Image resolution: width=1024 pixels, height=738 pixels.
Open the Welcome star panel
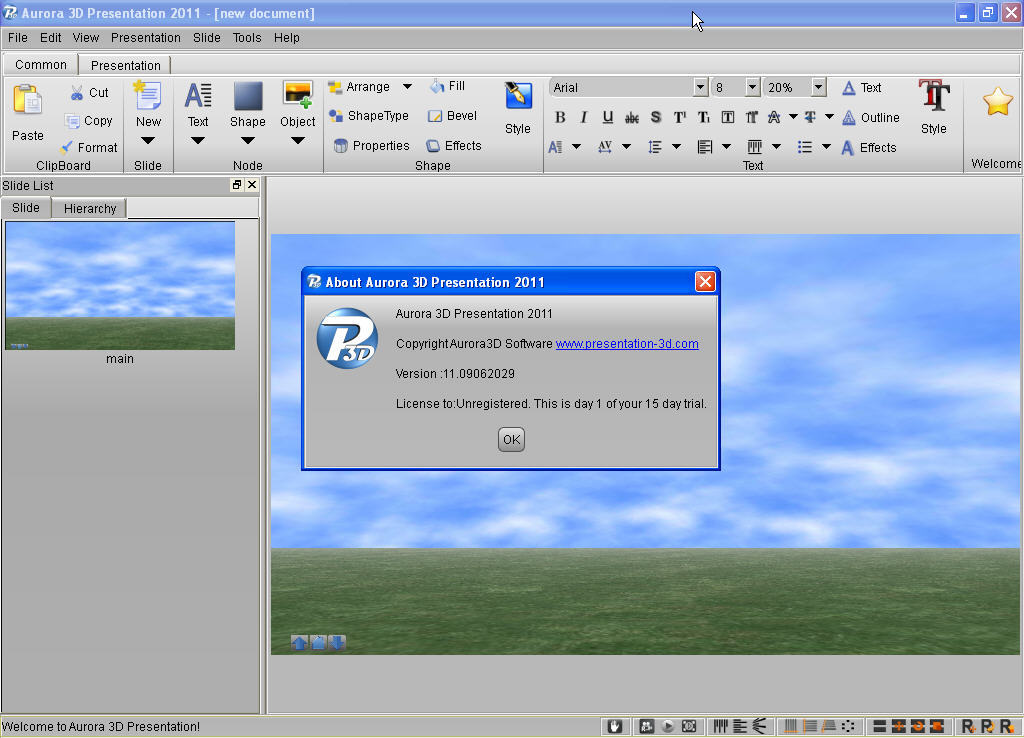tap(996, 100)
